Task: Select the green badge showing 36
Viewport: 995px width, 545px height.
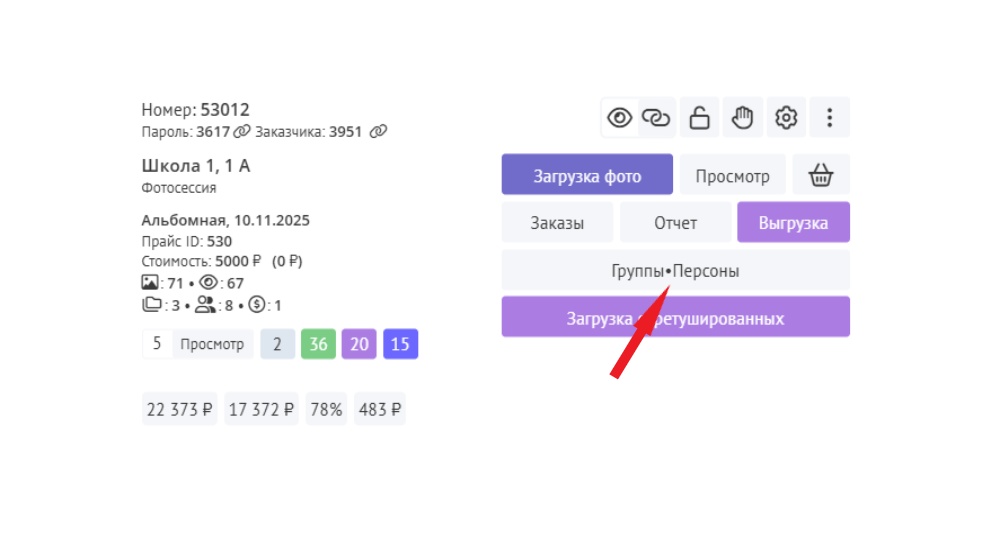Action: tap(318, 344)
